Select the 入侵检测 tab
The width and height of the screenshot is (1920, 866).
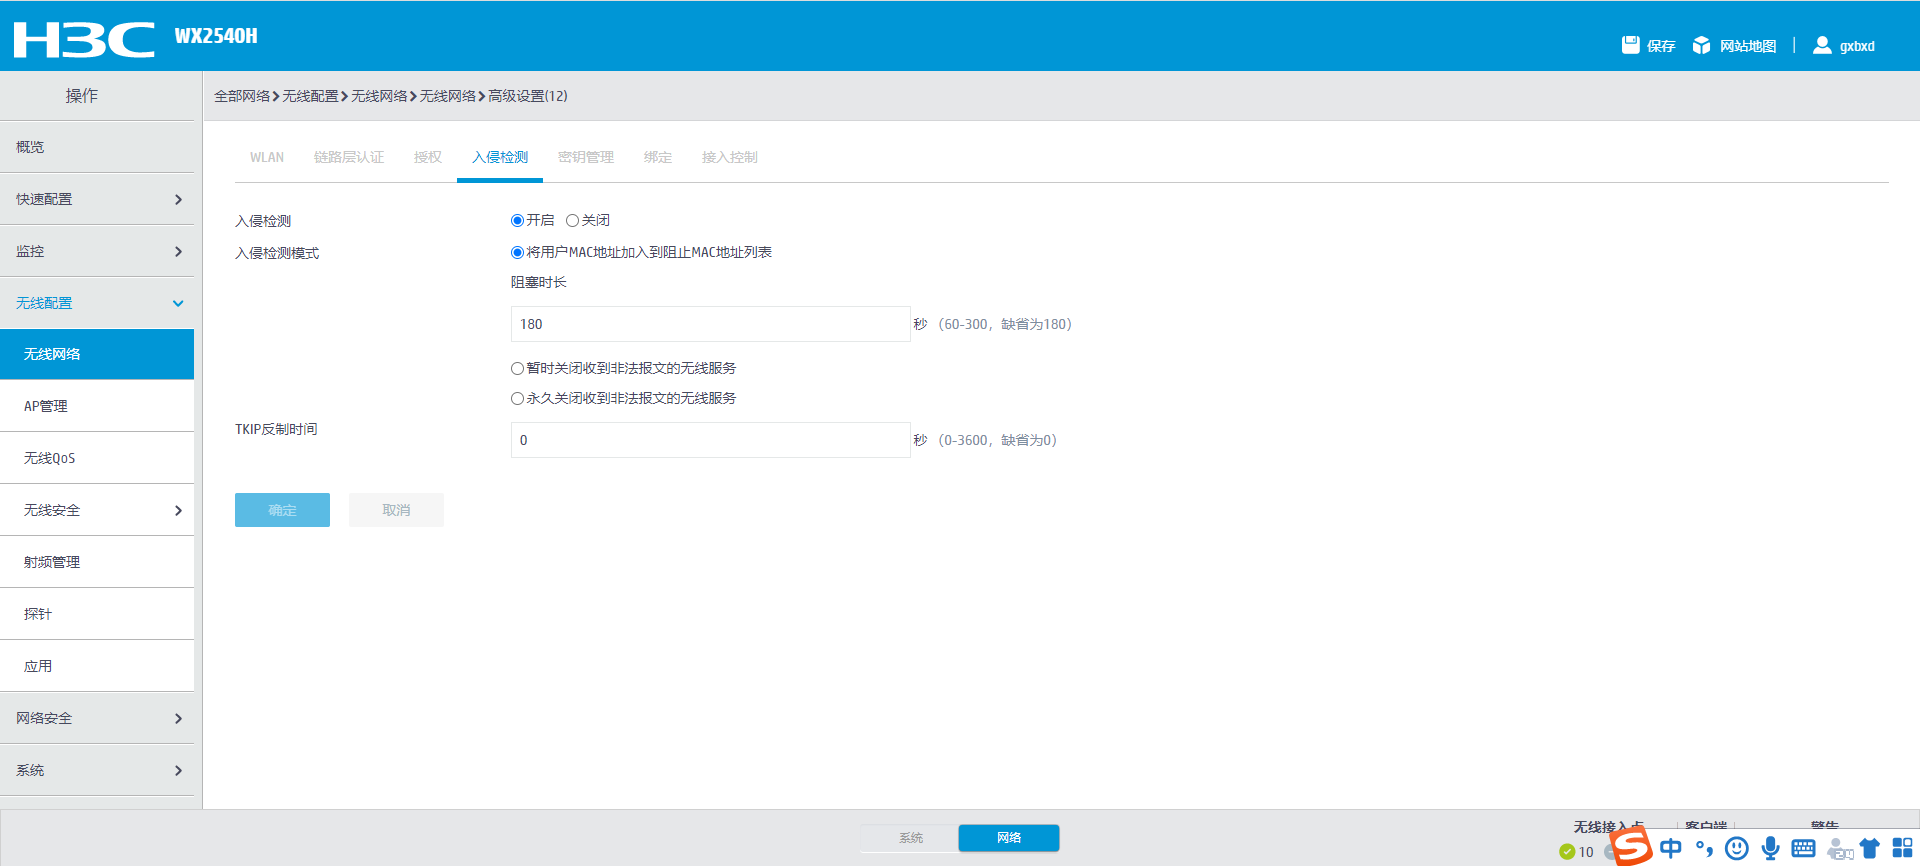(x=500, y=157)
